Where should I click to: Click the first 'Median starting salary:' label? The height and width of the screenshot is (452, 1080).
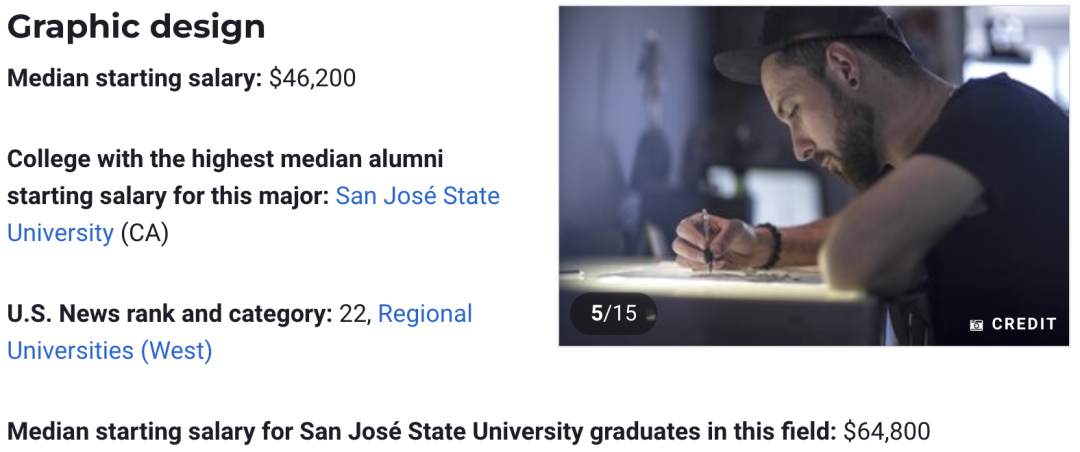click(x=135, y=79)
